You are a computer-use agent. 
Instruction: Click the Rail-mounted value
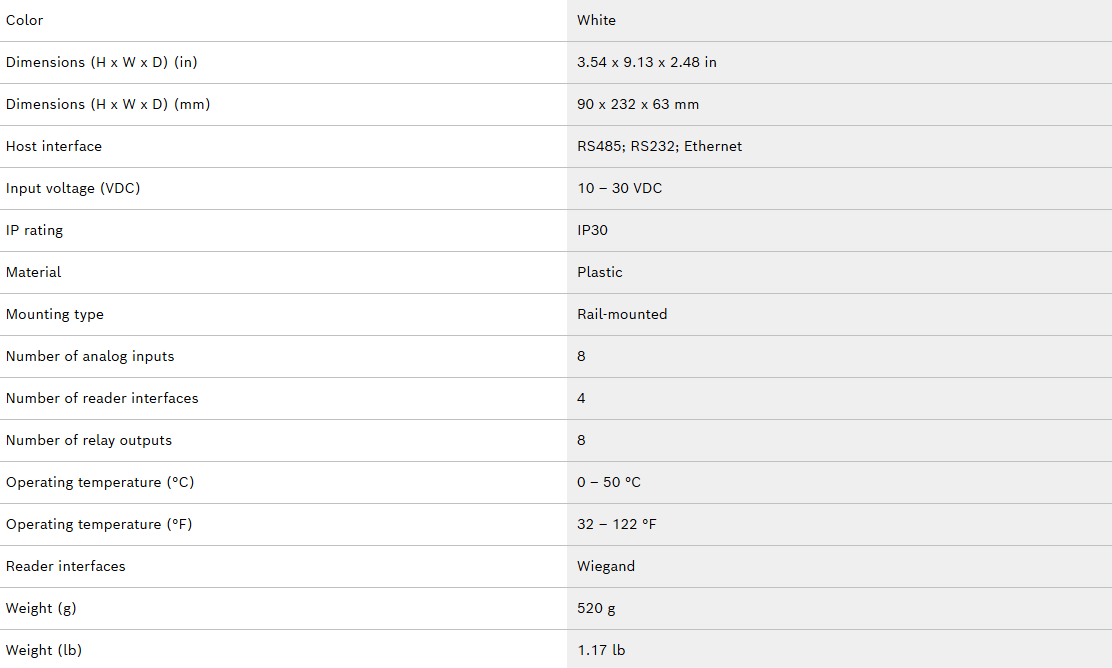(x=621, y=314)
